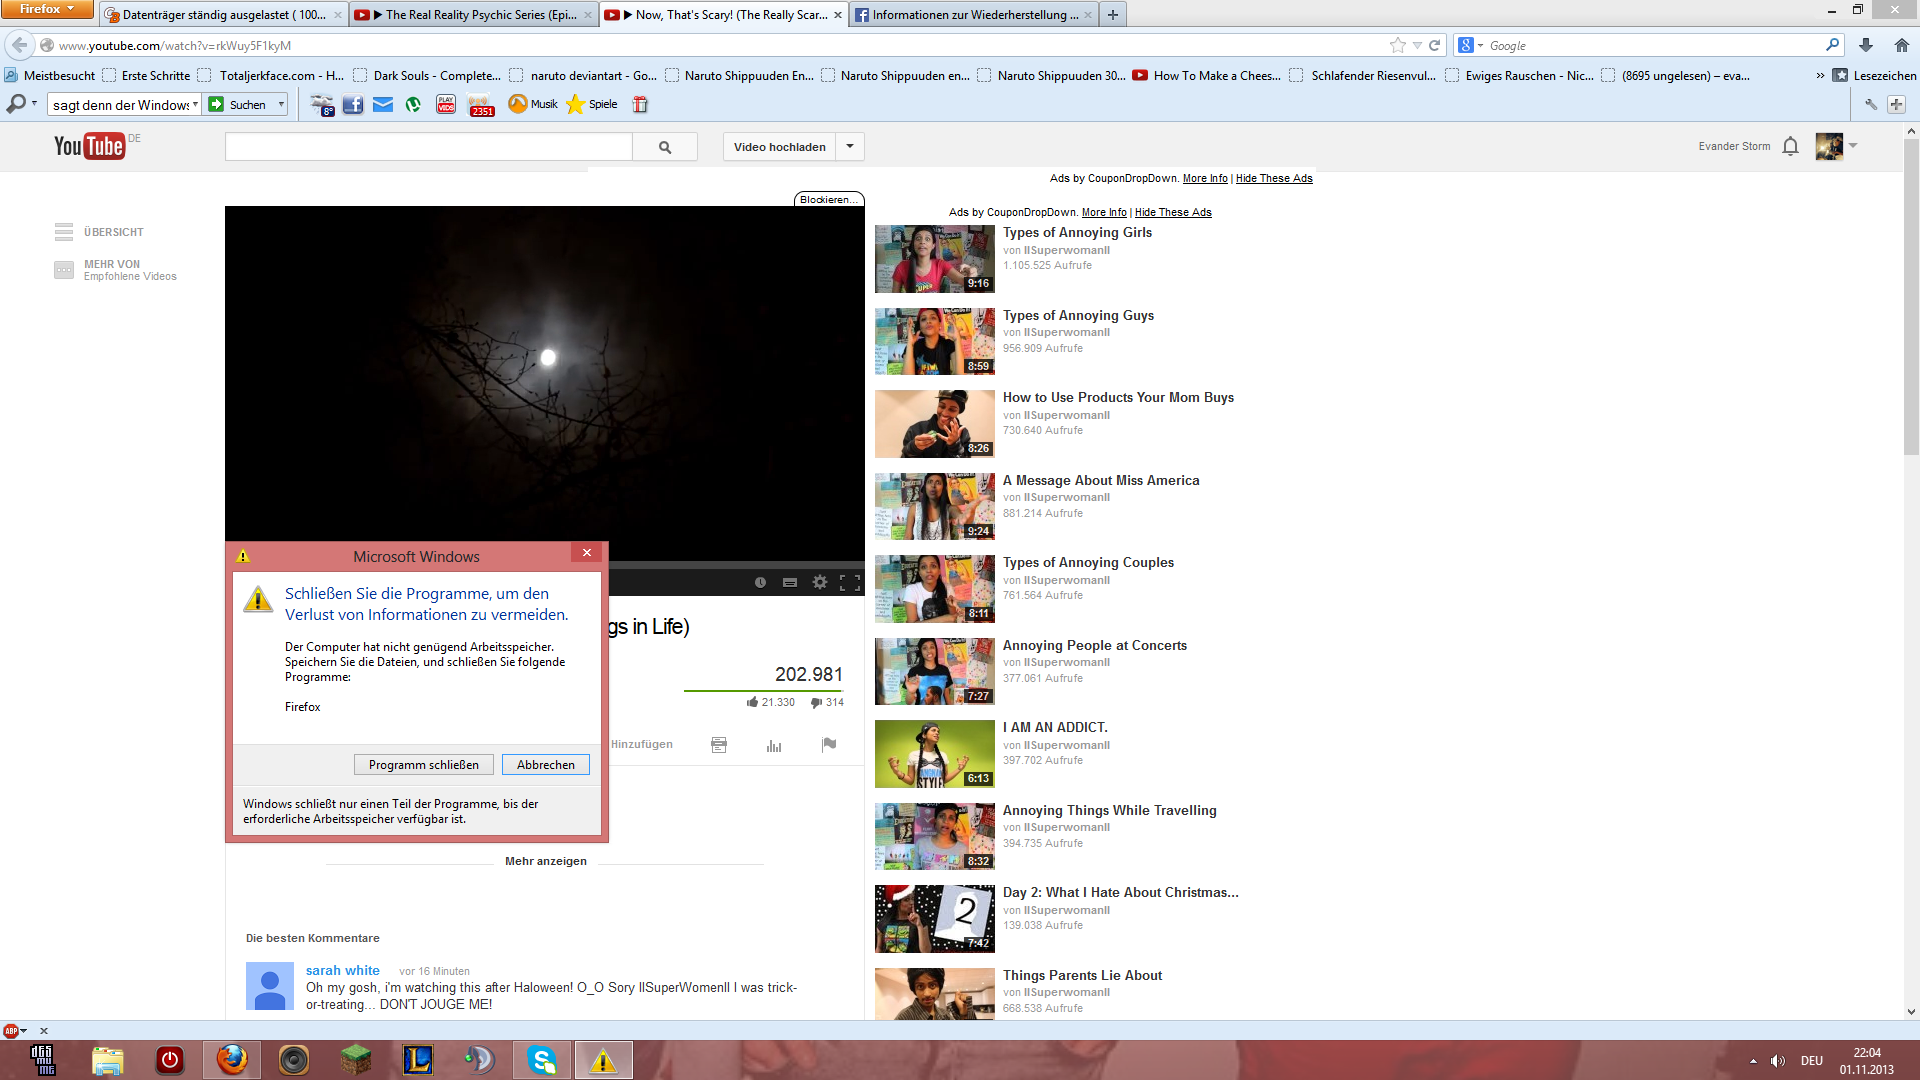1920x1080 pixels.
Task: Open the video statistics bar chart icon
Action: 774,745
